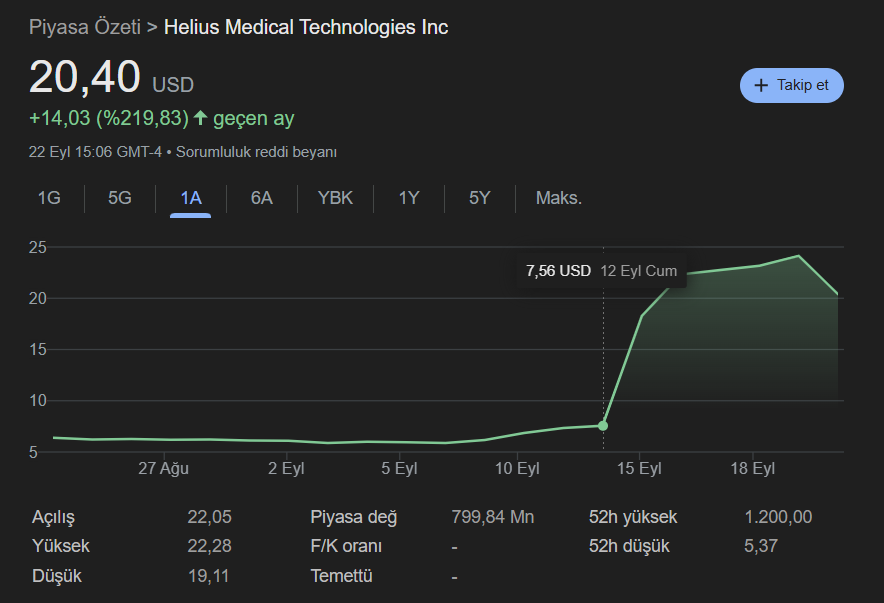Switch to the YBK range tab
The image size is (884, 603).
(335, 198)
